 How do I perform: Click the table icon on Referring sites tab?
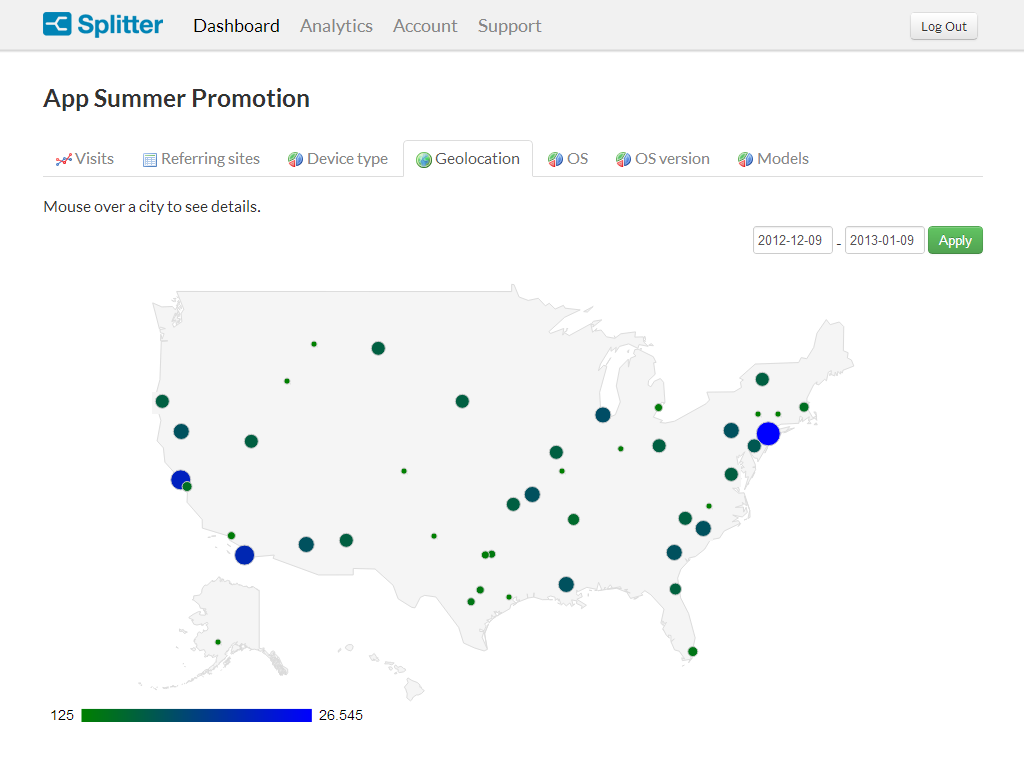coord(149,158)
